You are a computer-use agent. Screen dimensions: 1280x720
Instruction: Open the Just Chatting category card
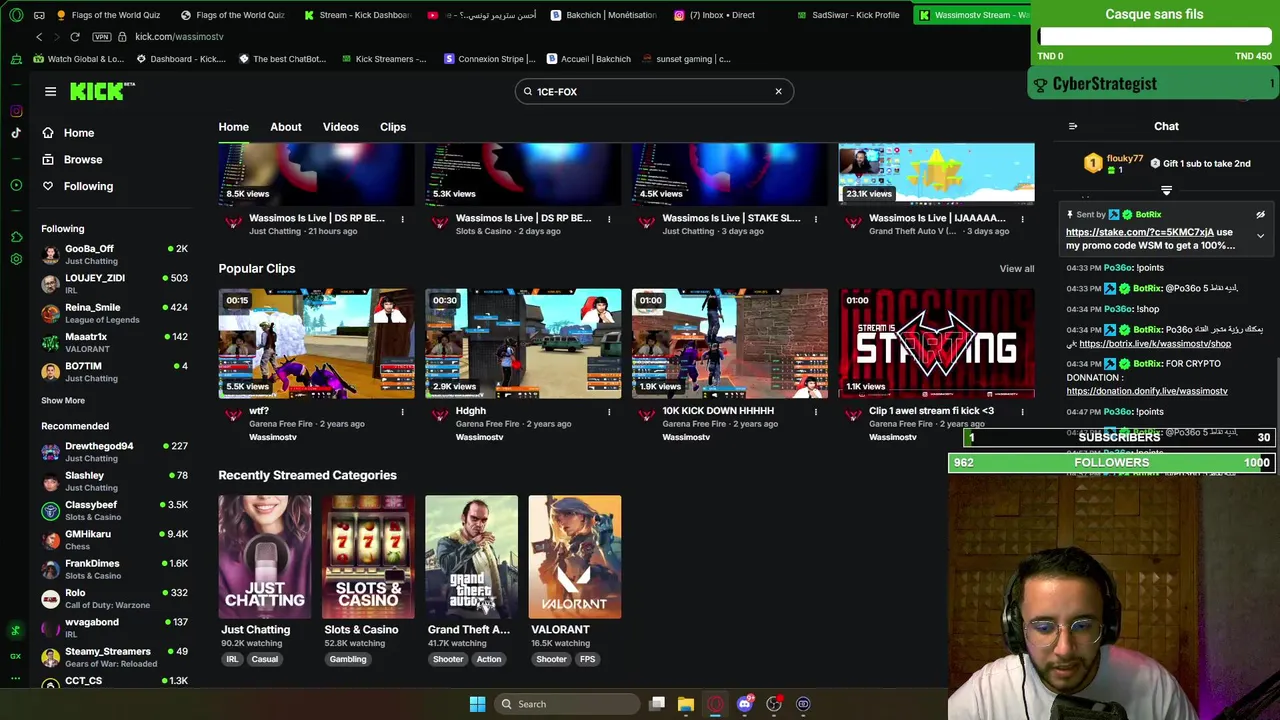coord(265,557)
